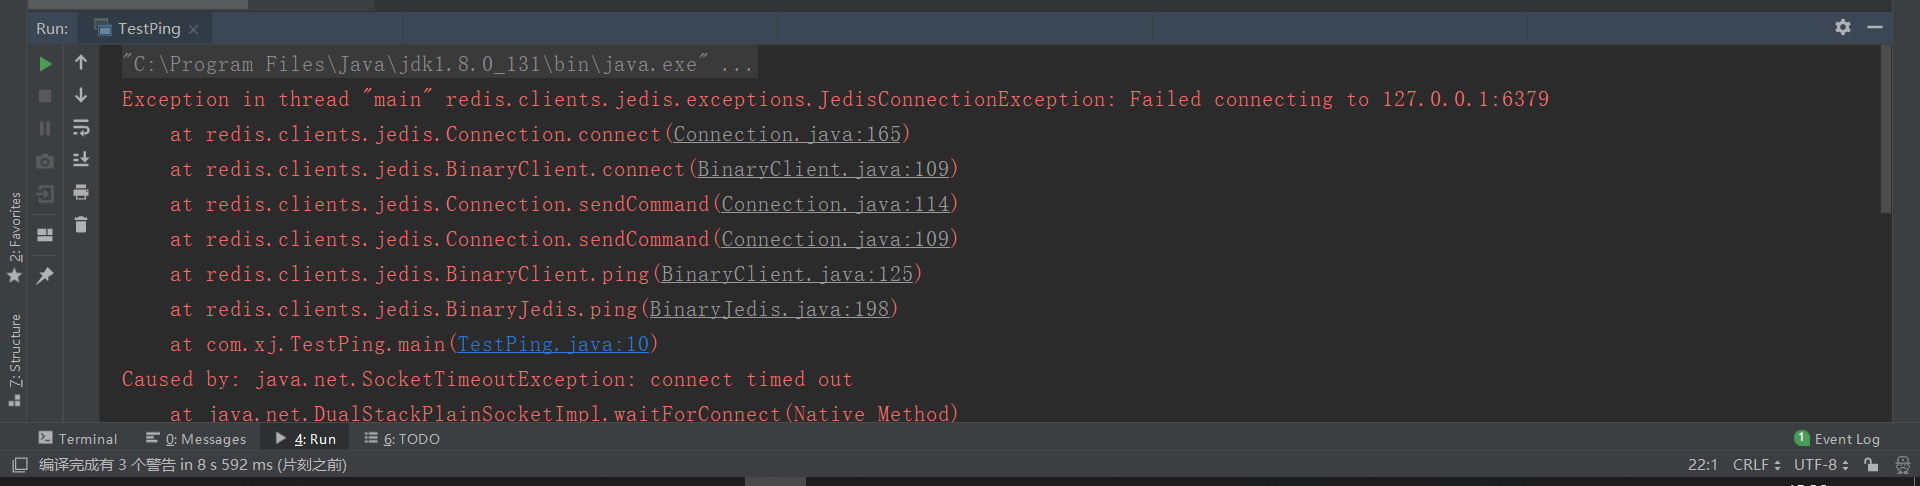Screen dimensions: 1920x486
Task: Toggle read-only lock icon in status bar
Action: (1871, 465)
